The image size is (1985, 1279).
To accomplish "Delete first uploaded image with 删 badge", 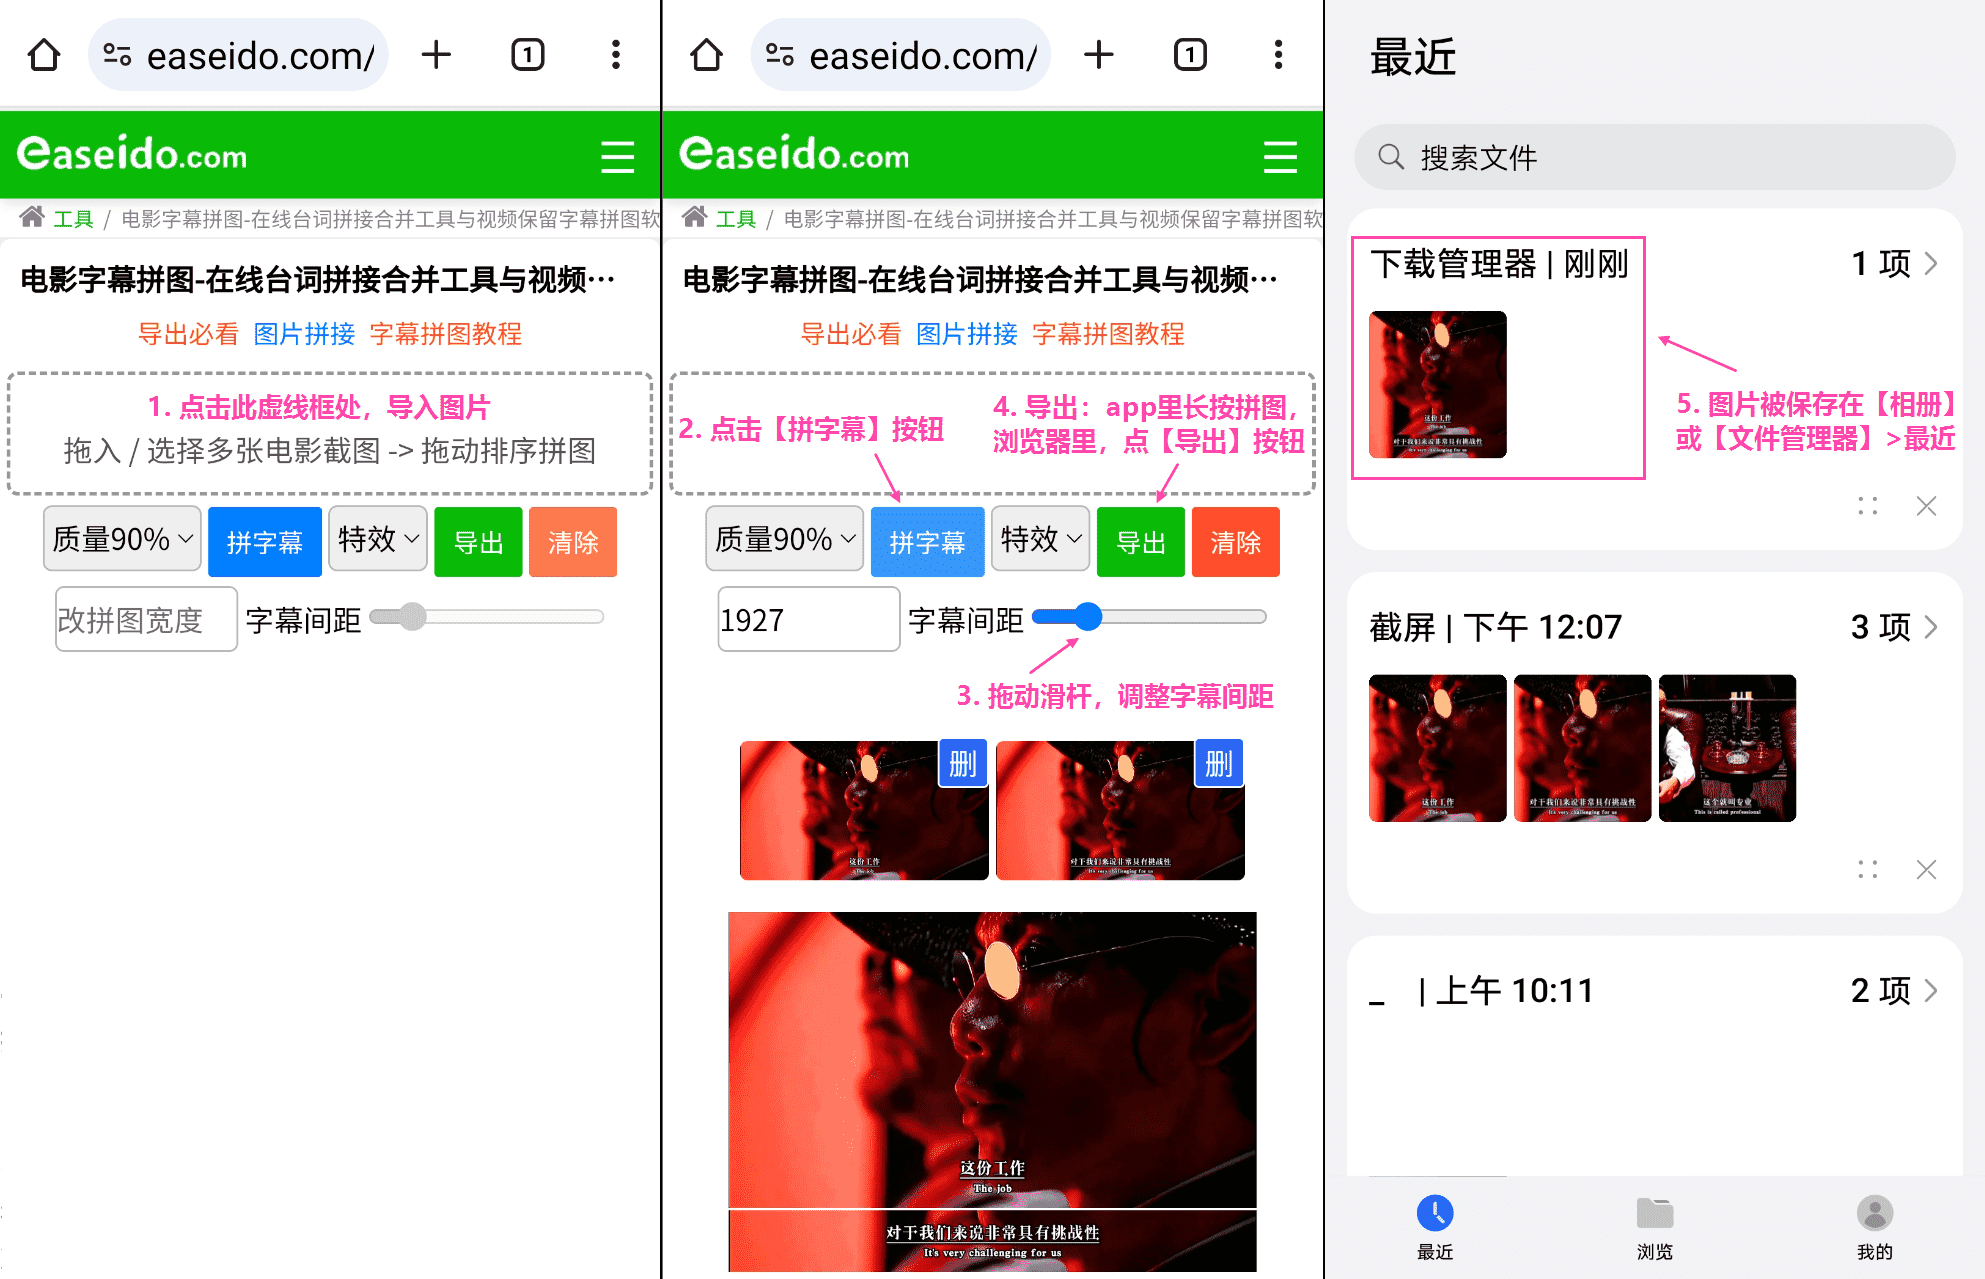I will pyautogui.click(x=962, y=764).
